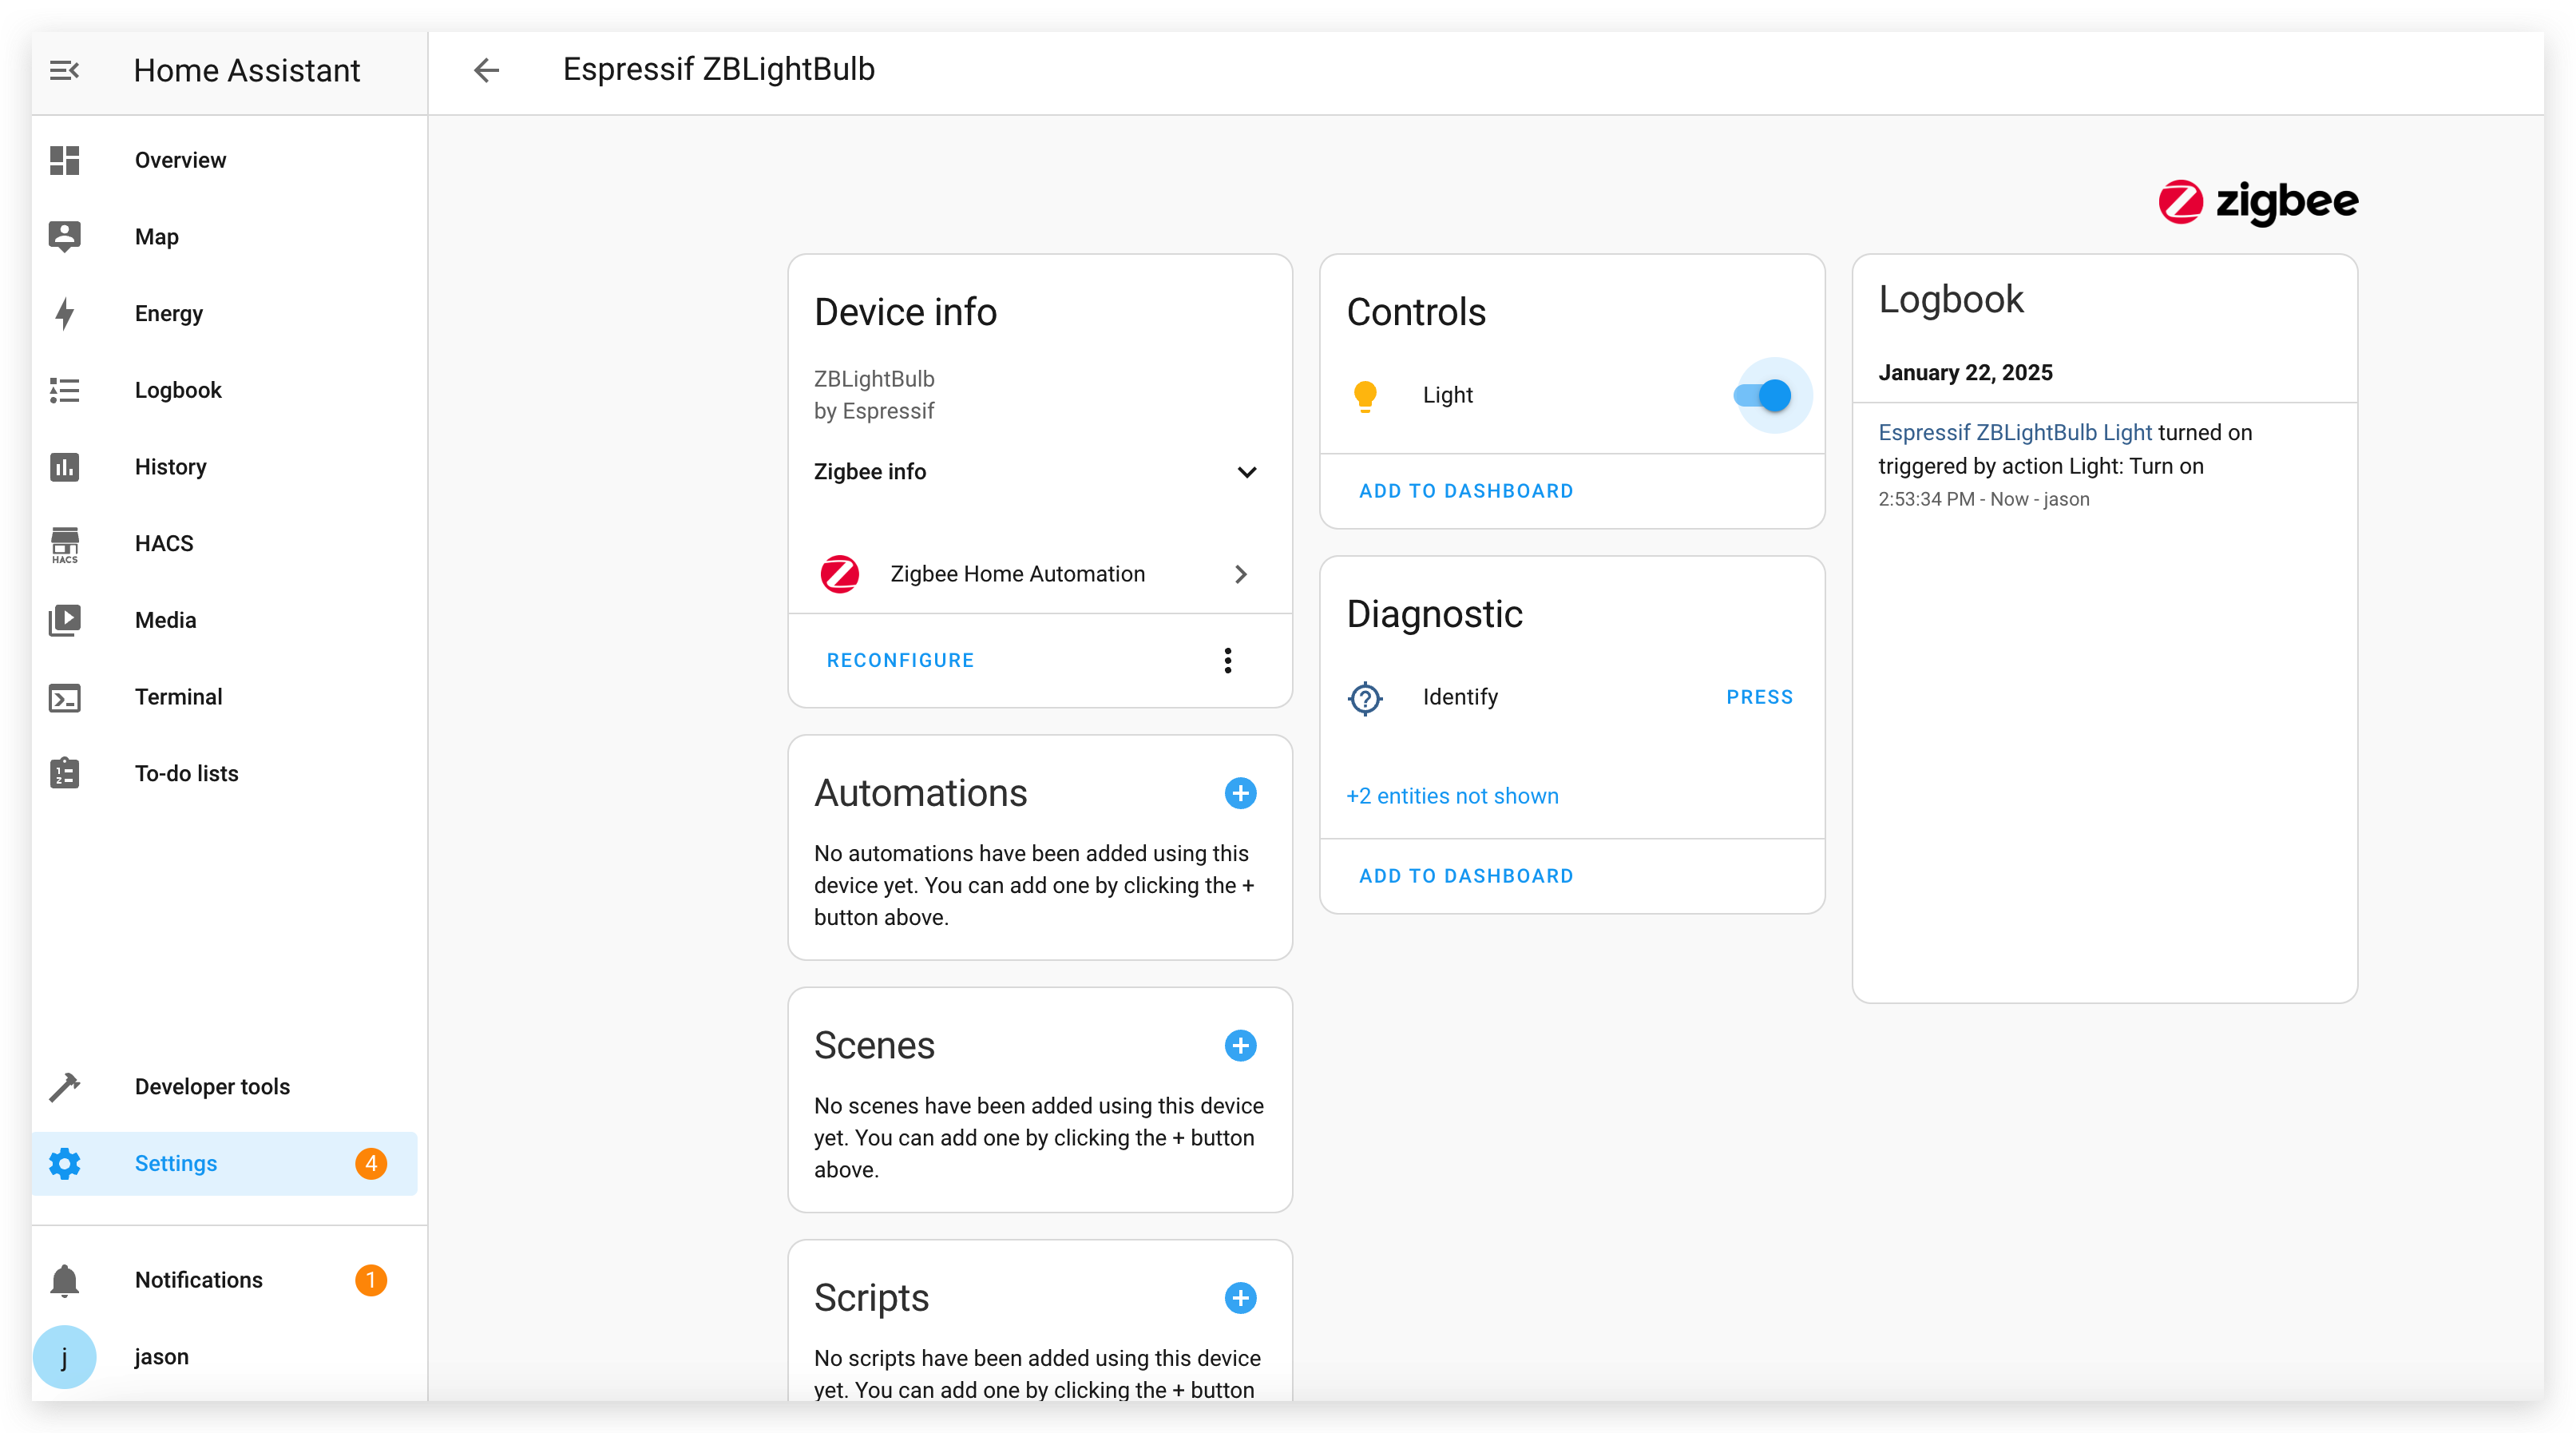Click the '2:53:34 PM - Now - jason' timestamp
Screen dimensions: 2576x1433
coord(1984,499)
